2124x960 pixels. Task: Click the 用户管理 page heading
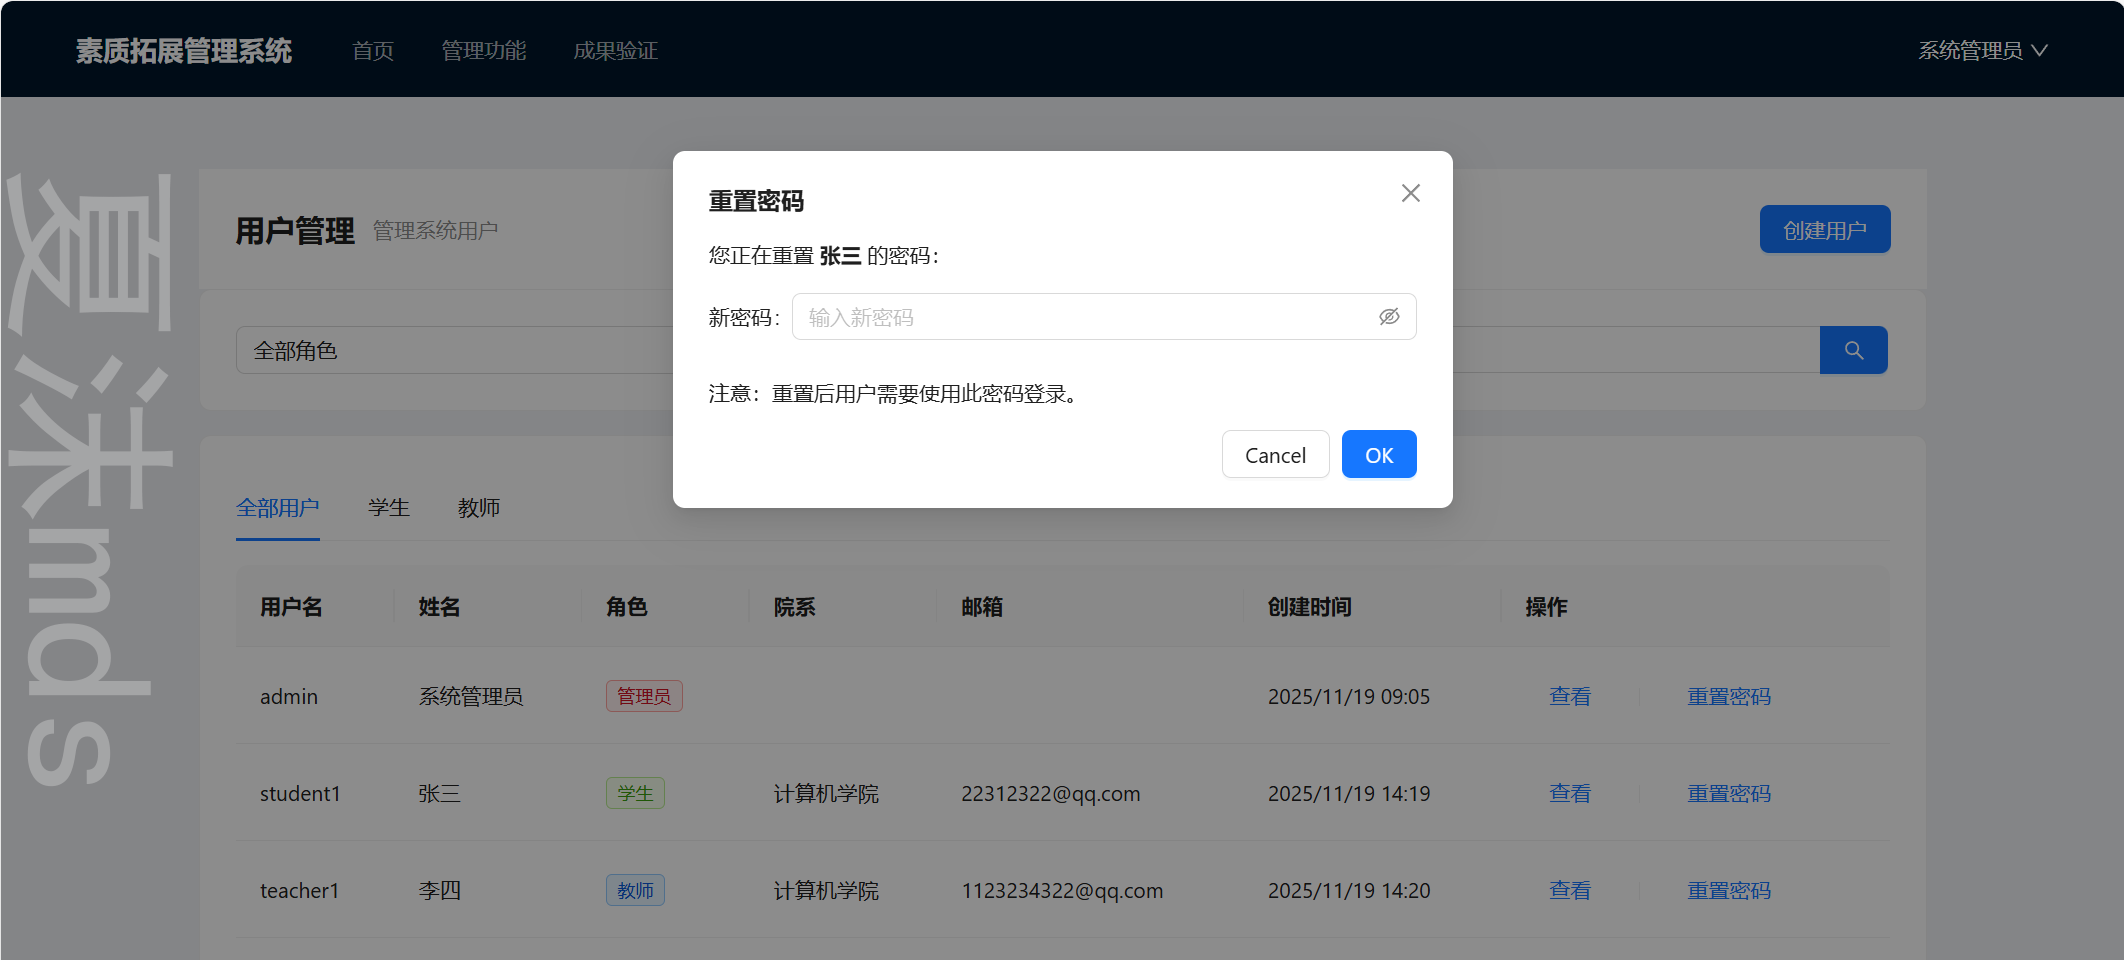295,230
